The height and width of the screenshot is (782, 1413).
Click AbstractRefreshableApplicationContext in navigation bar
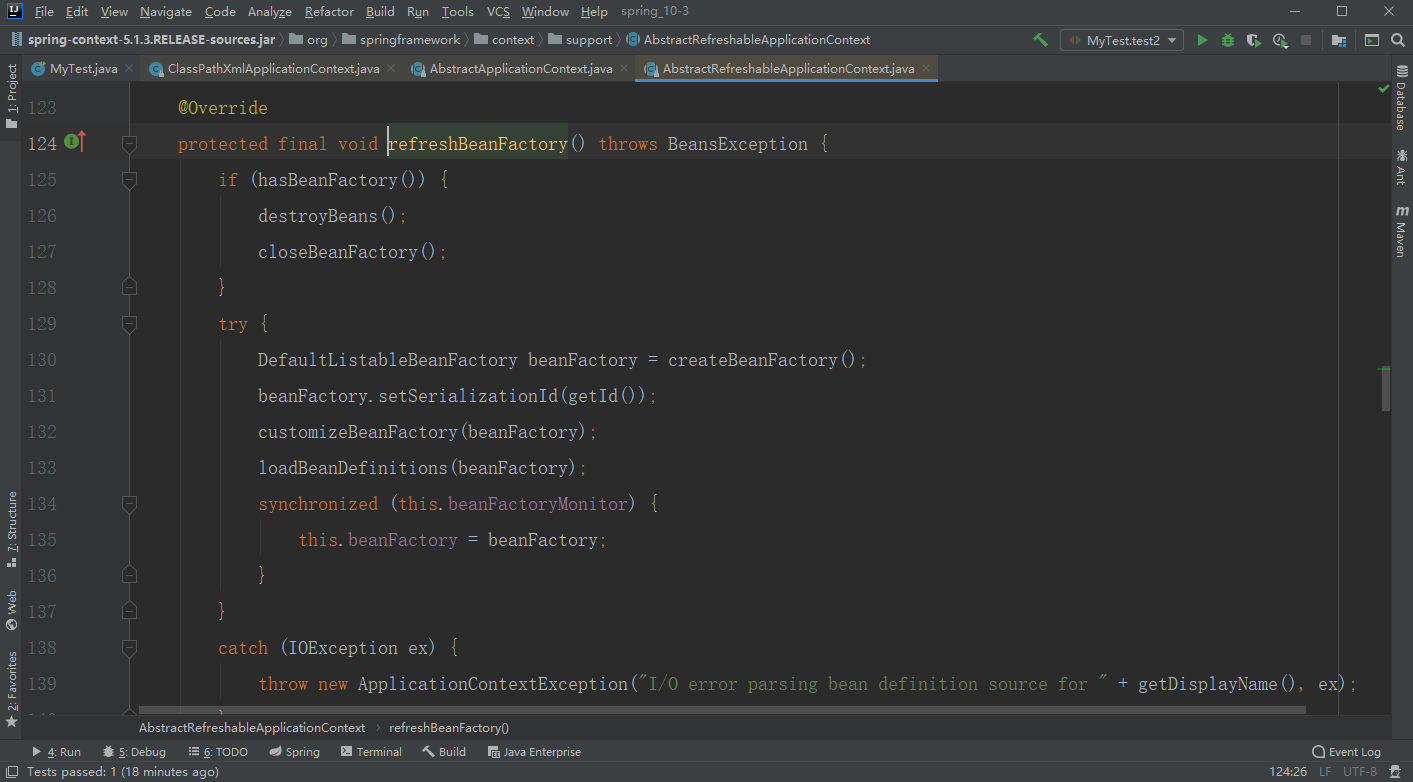(748, 40)
